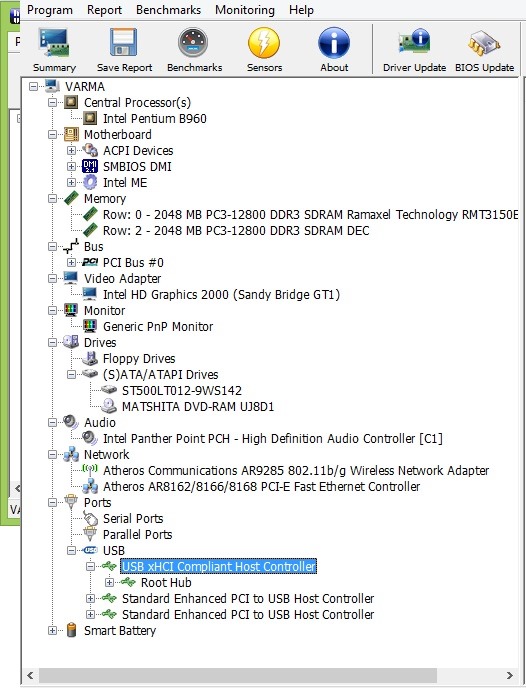Image resolution: width=526 pixels, height=688 pixels.
Task: Select the Row: 0 memory module entry
Action: (311, 215)
